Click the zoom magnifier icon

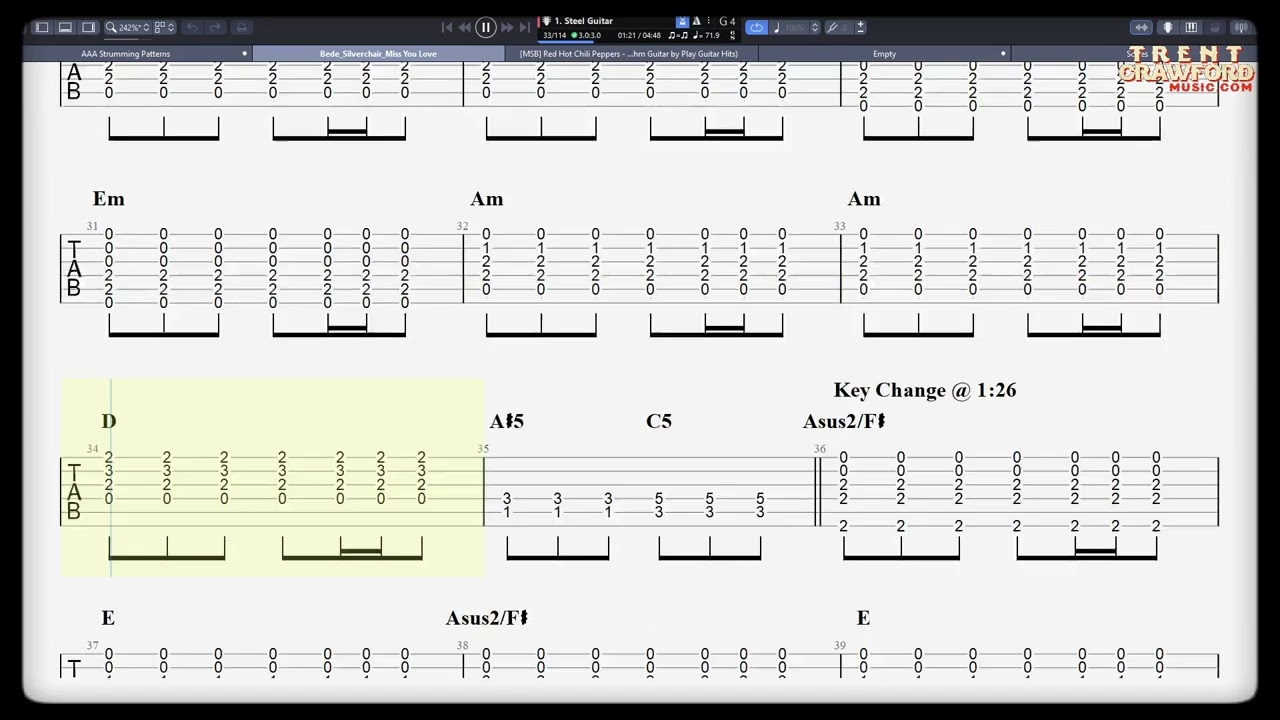coord(111,27)
